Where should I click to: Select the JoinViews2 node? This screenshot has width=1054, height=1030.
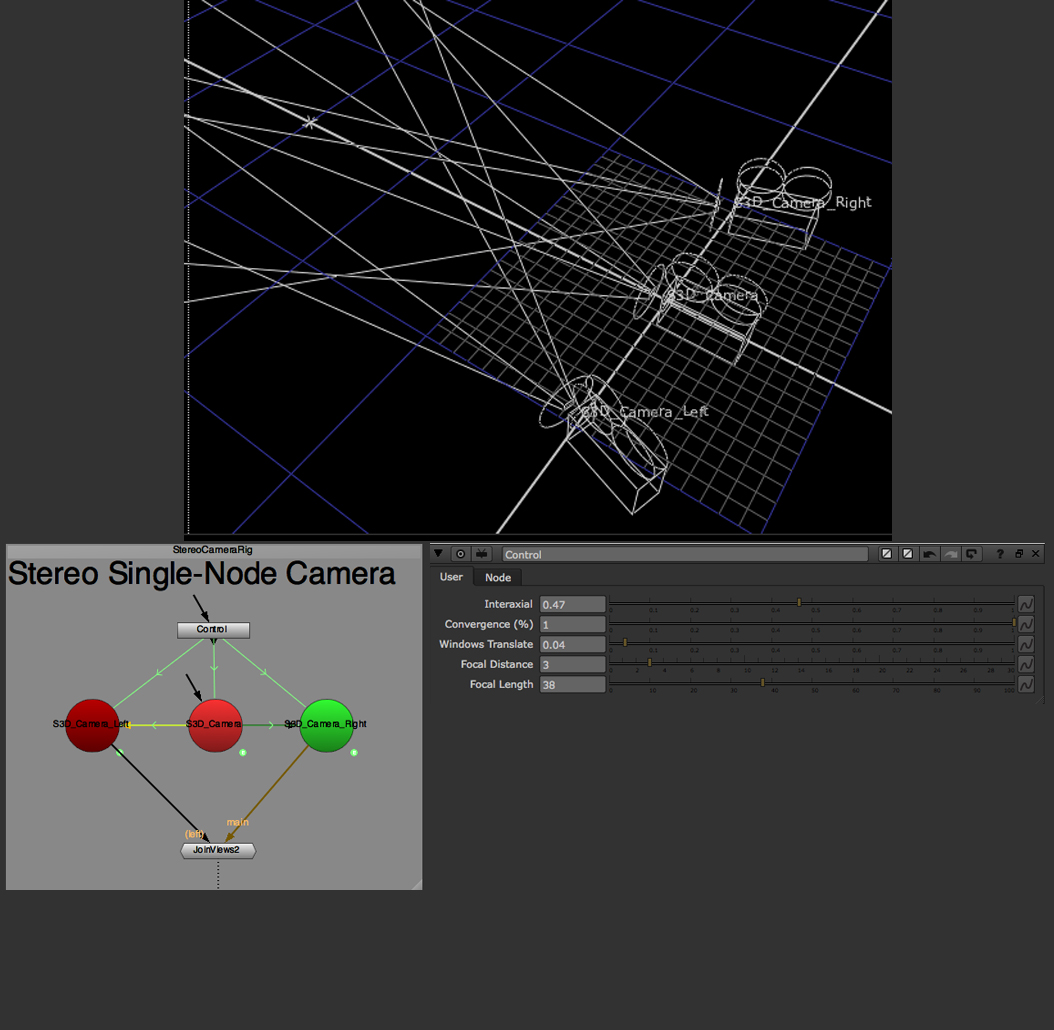217,850
